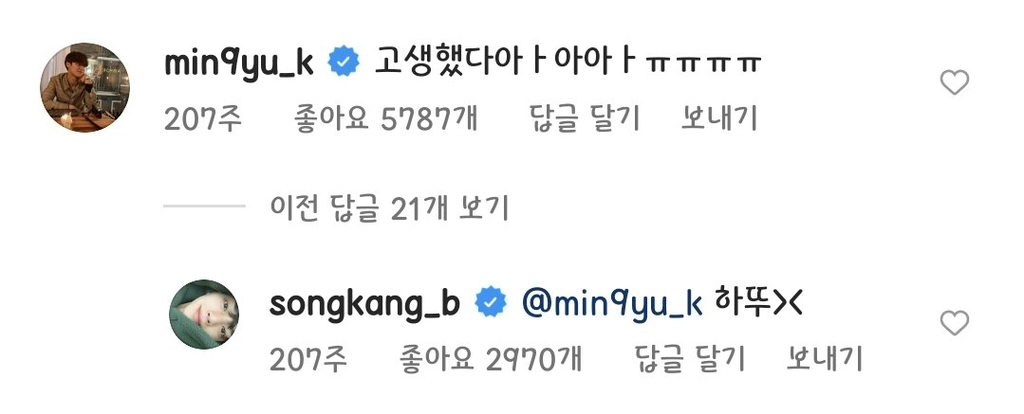
Task: Click the 207주 timestamp on min9yu_k's comment
Action: point(203,119)
